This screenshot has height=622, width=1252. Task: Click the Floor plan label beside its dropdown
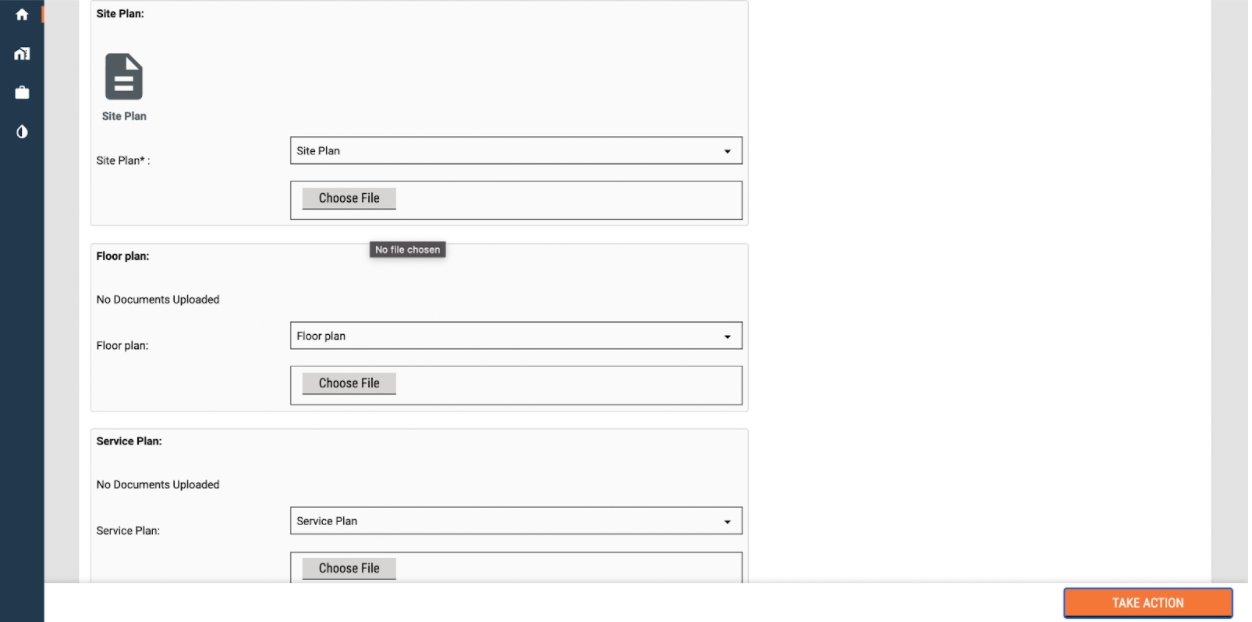coord(122,346)
